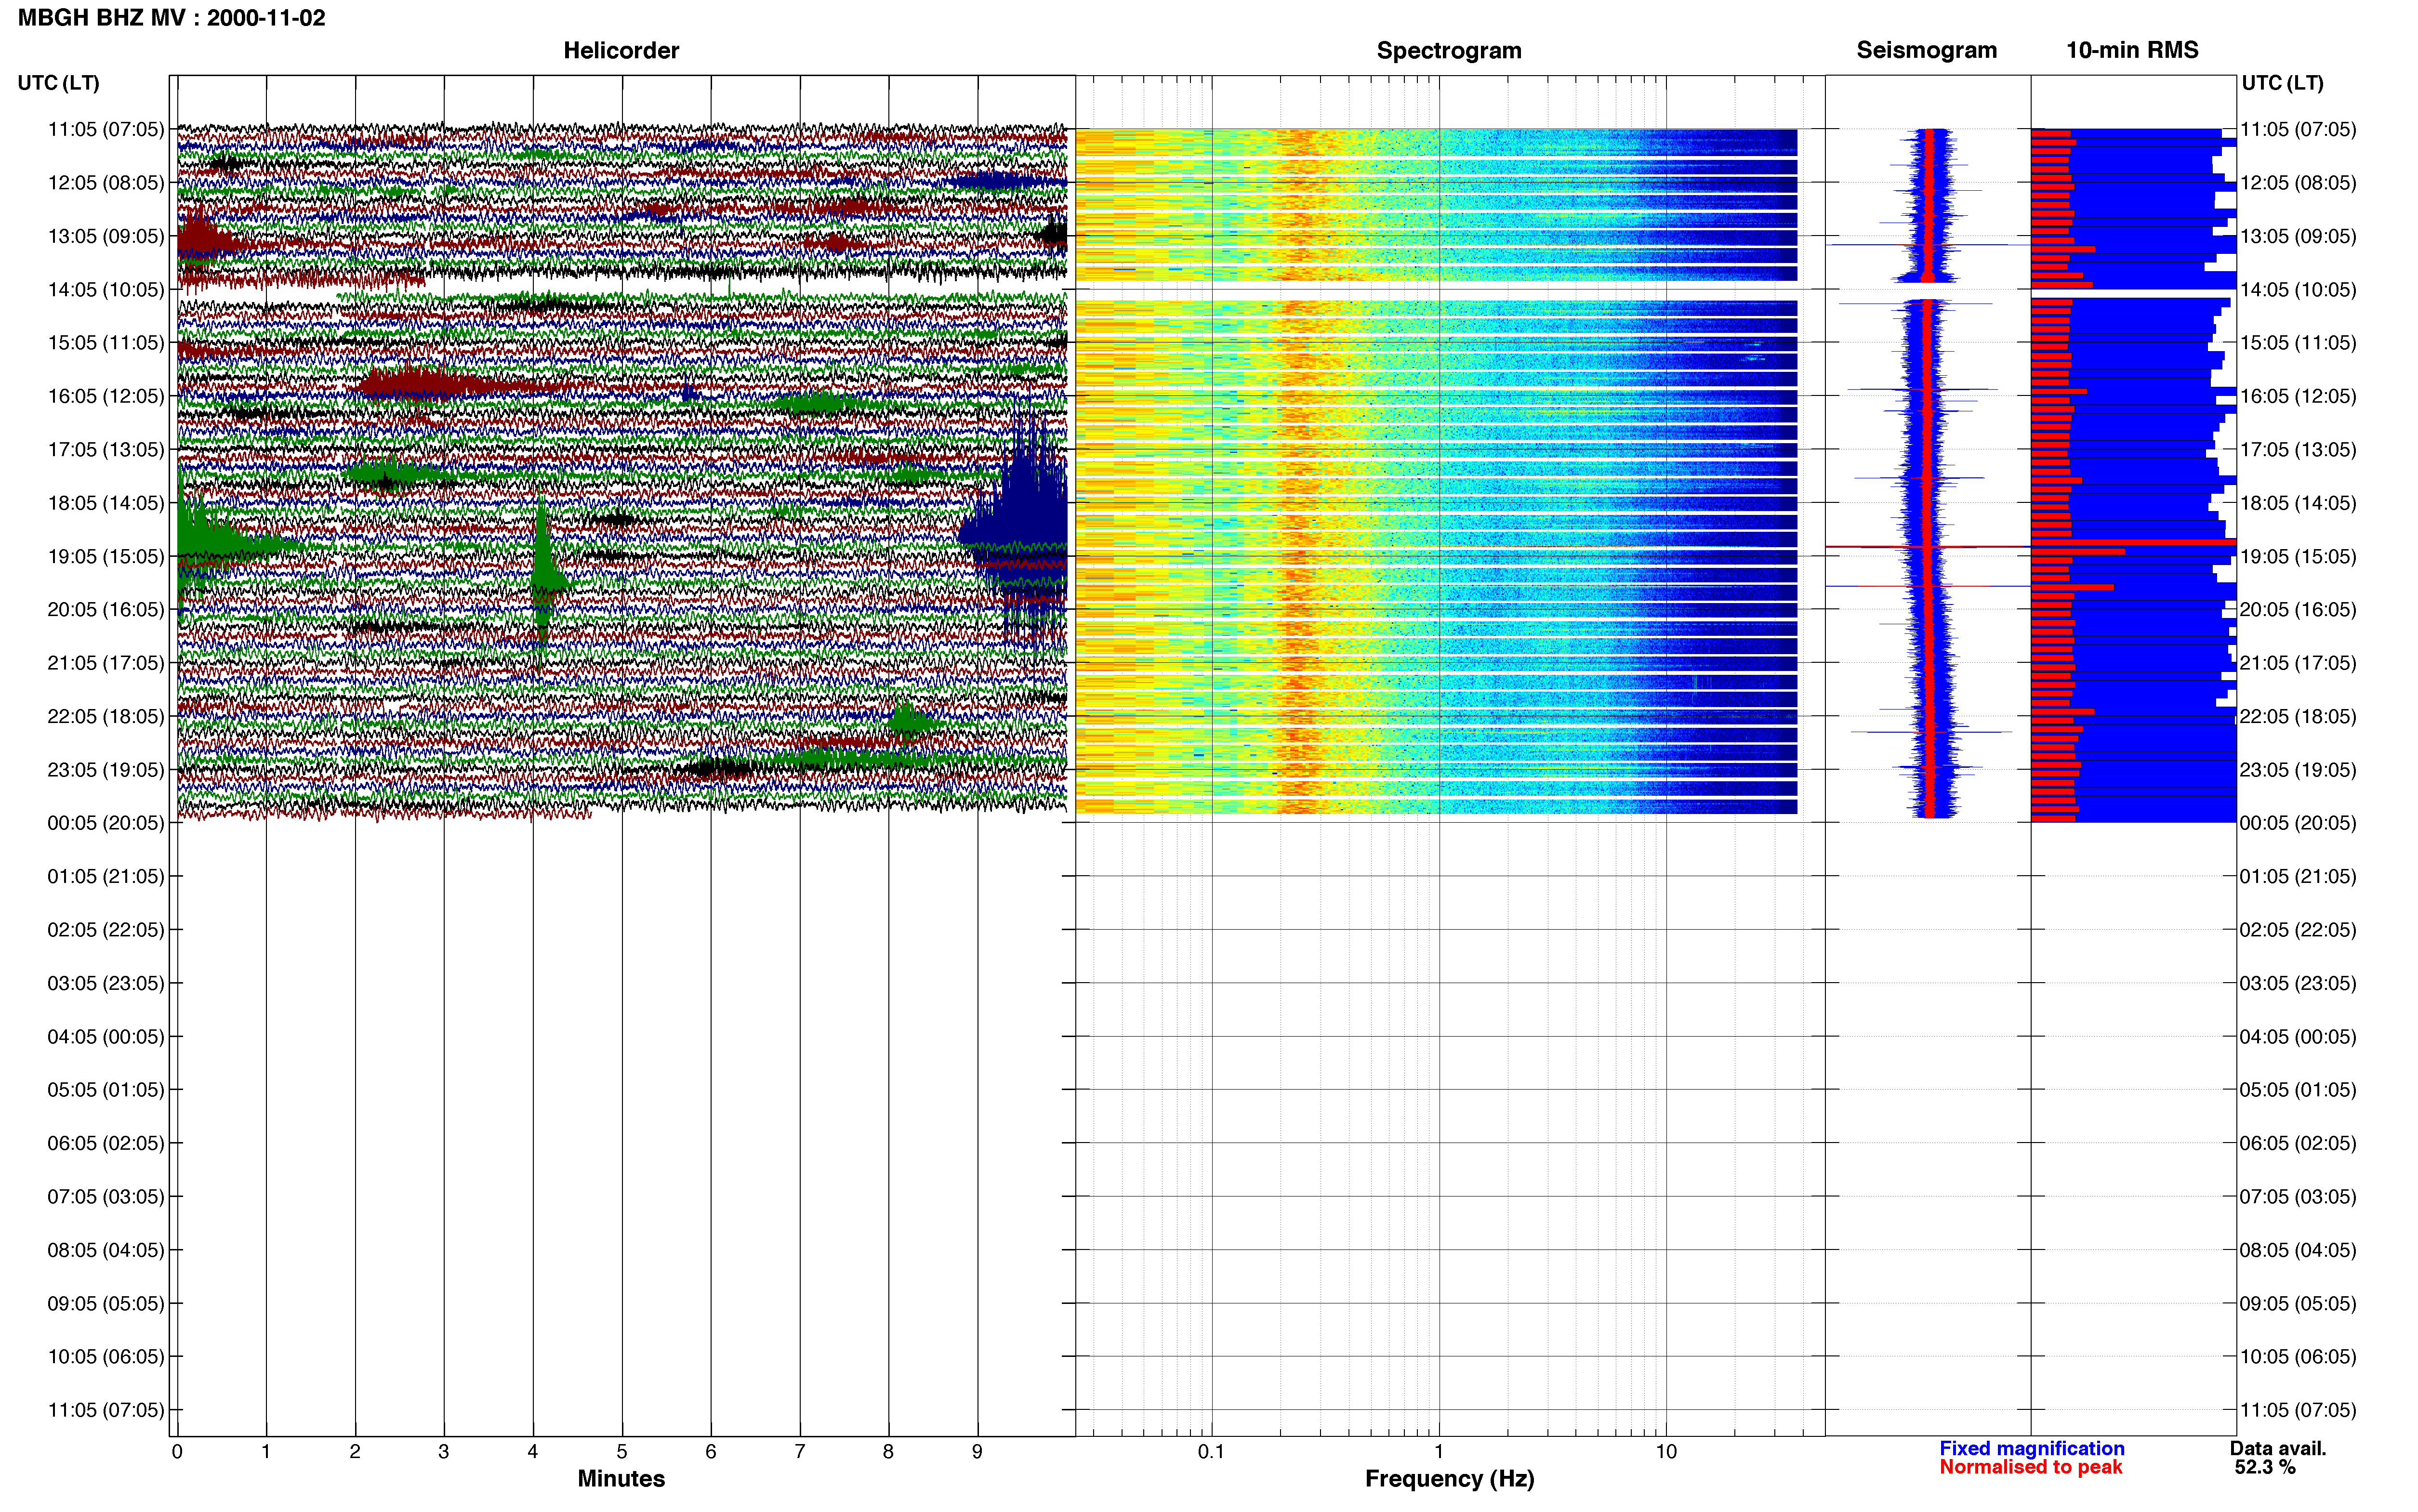Click 01:05 (21:05) on the RMS-side time axis
Screen dimensions: 2418x1512
coord(2298,877)
